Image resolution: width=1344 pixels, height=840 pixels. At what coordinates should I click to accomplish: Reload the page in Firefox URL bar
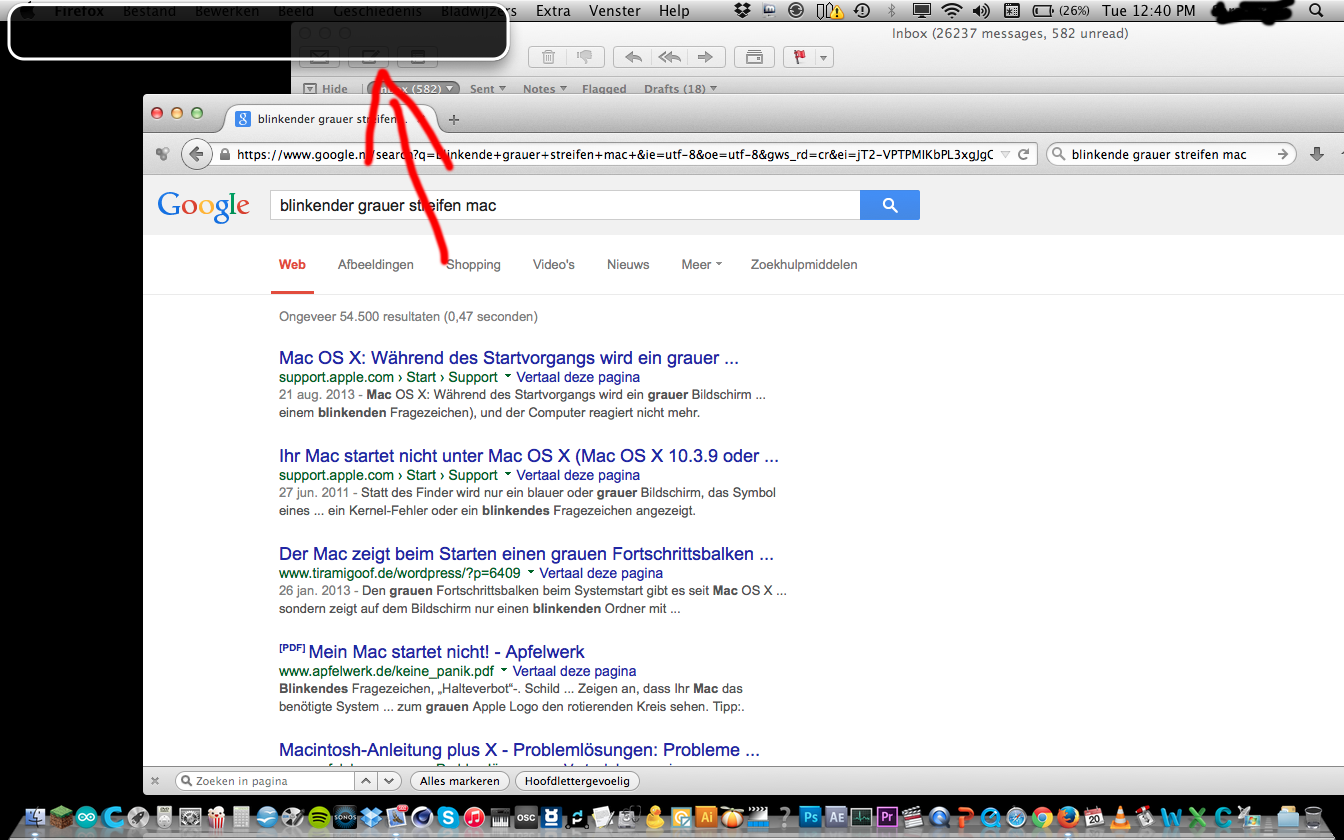coord(1024,155)
